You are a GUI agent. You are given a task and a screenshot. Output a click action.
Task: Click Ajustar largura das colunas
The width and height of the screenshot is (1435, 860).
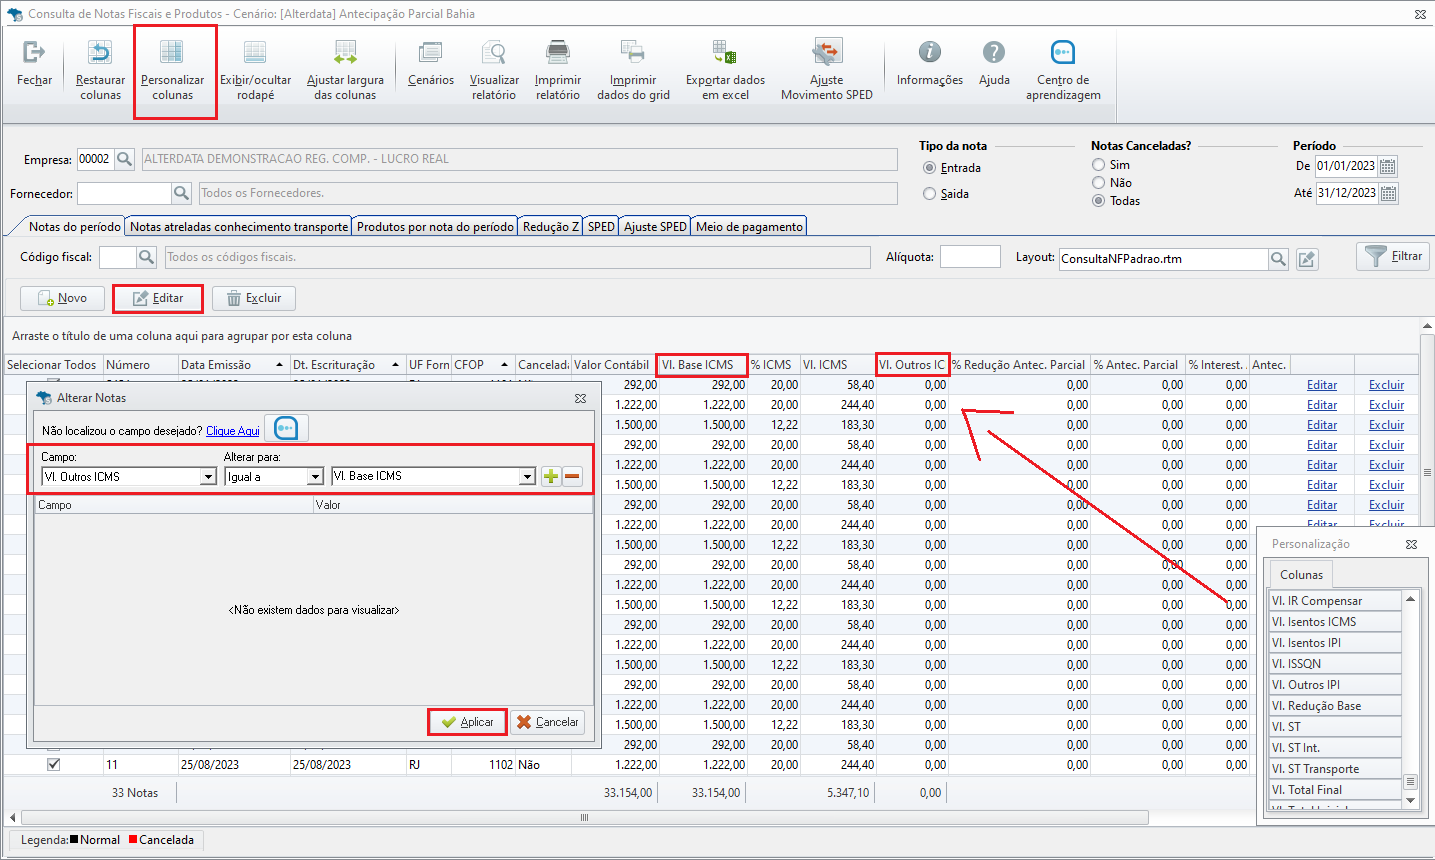[x=345, y=70]
